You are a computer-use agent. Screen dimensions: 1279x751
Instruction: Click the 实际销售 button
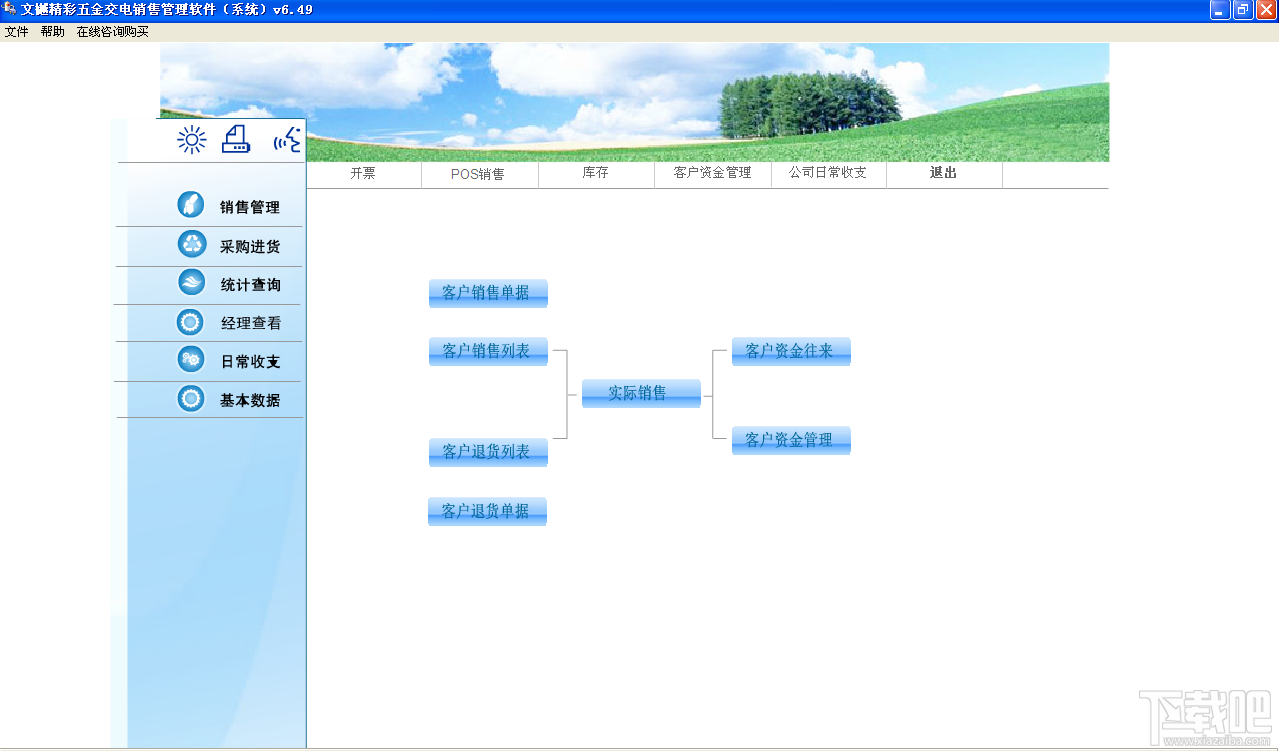click(641, 393)
